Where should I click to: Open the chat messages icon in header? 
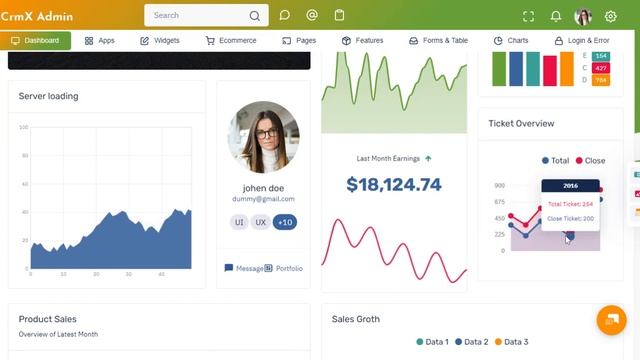coord(284,16)
